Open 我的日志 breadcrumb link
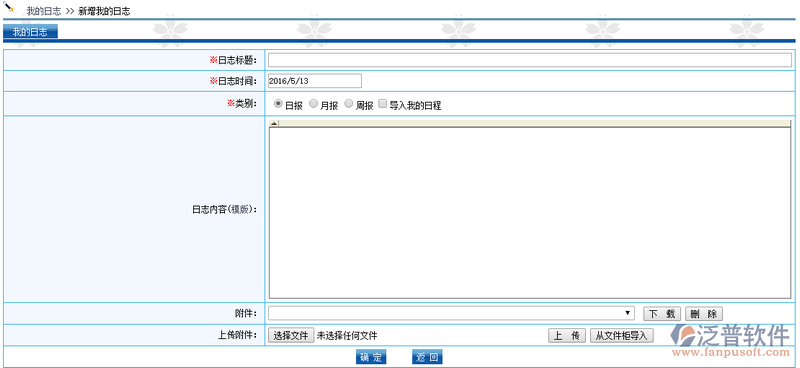The width and height of the screenshot is (800, 368). coord(43,11)
